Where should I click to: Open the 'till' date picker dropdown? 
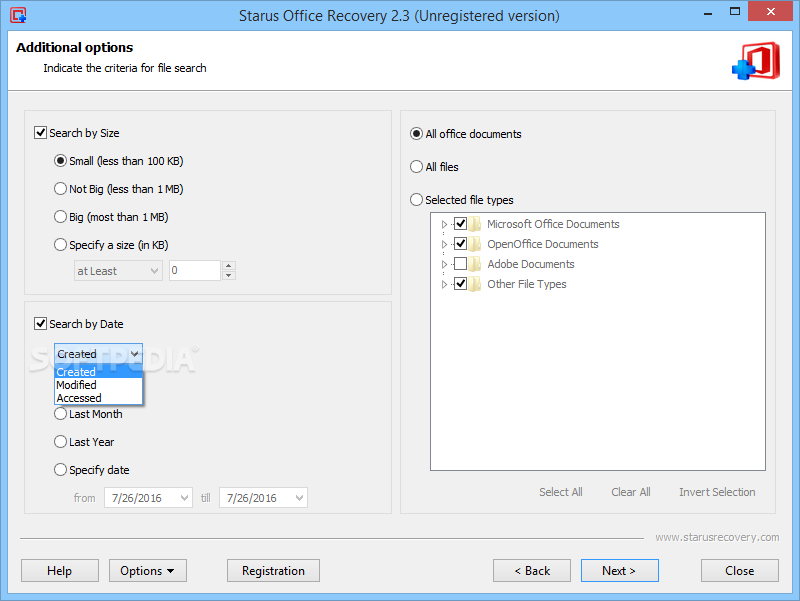pyautogui.click(x=299, y=497)
